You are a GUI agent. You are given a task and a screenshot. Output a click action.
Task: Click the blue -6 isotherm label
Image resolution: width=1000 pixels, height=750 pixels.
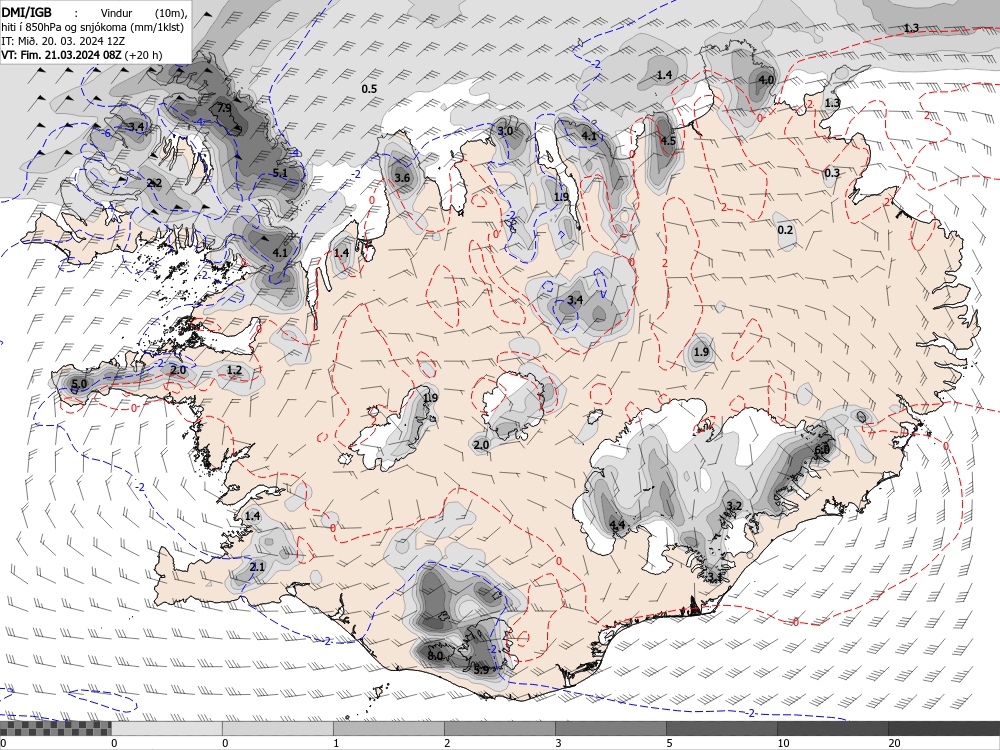click(107, 133)
